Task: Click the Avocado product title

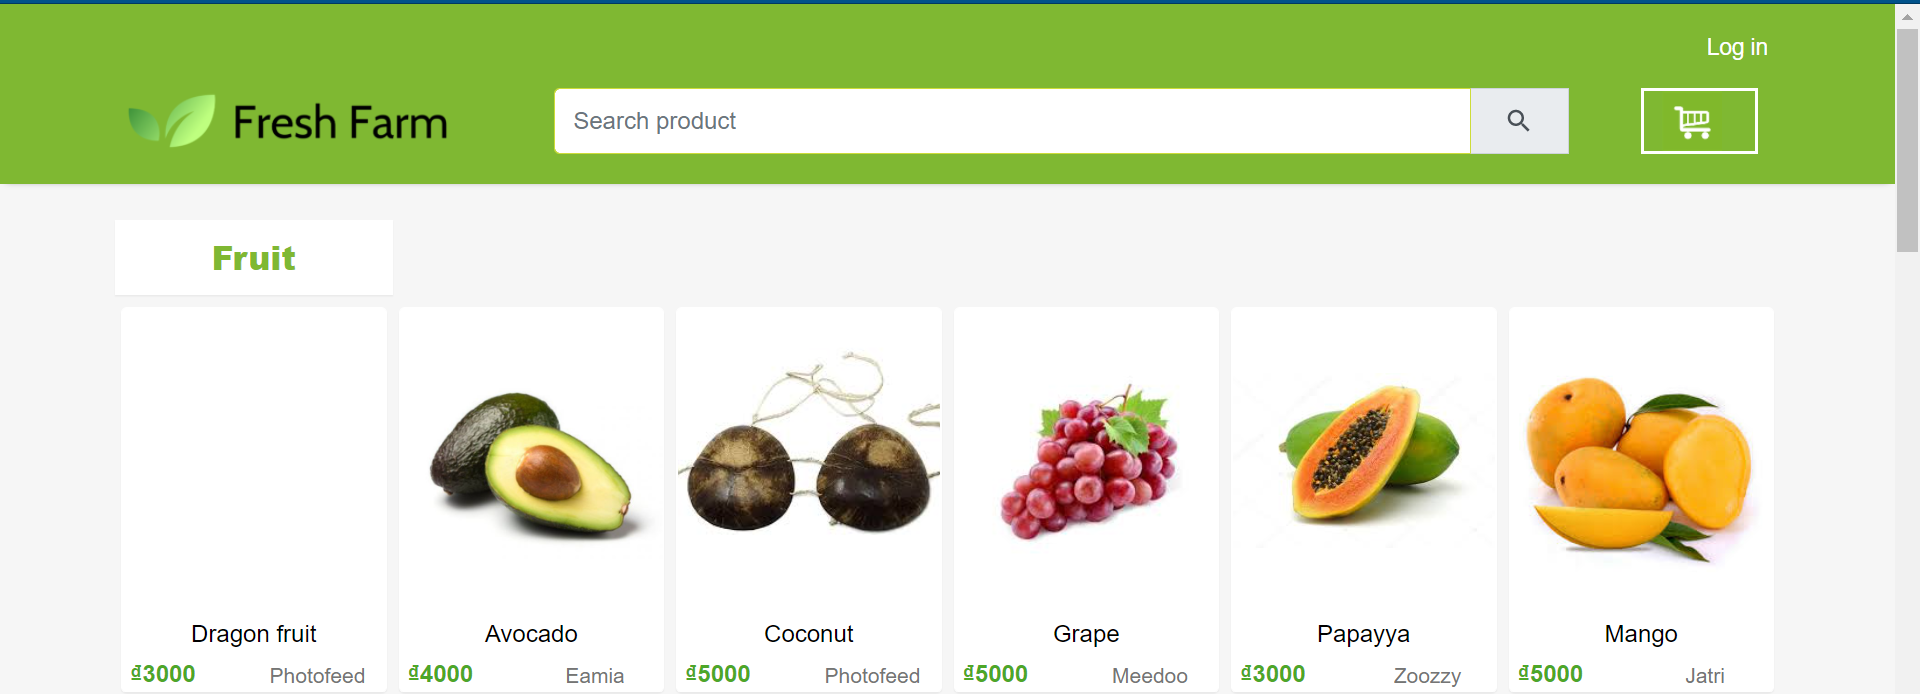Action: (x=531, y=634)
